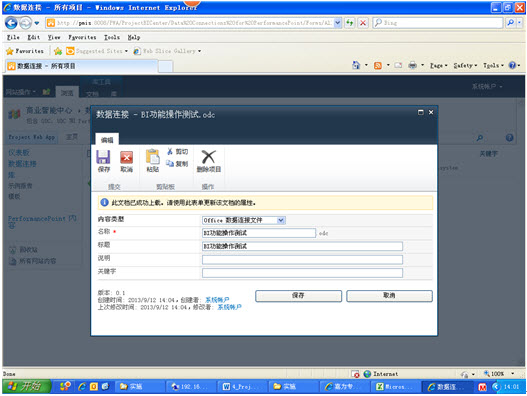The image size is (527, 396).
Task: Click the Add to Favorites Bar icon
Action: coord(58,51)
